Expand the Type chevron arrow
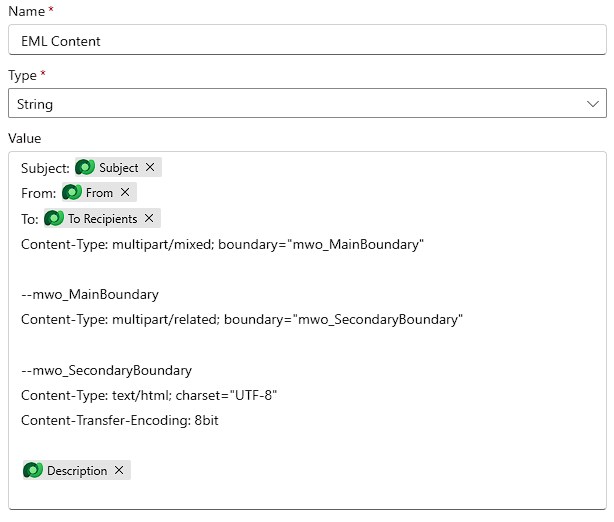 pos(592,104)
